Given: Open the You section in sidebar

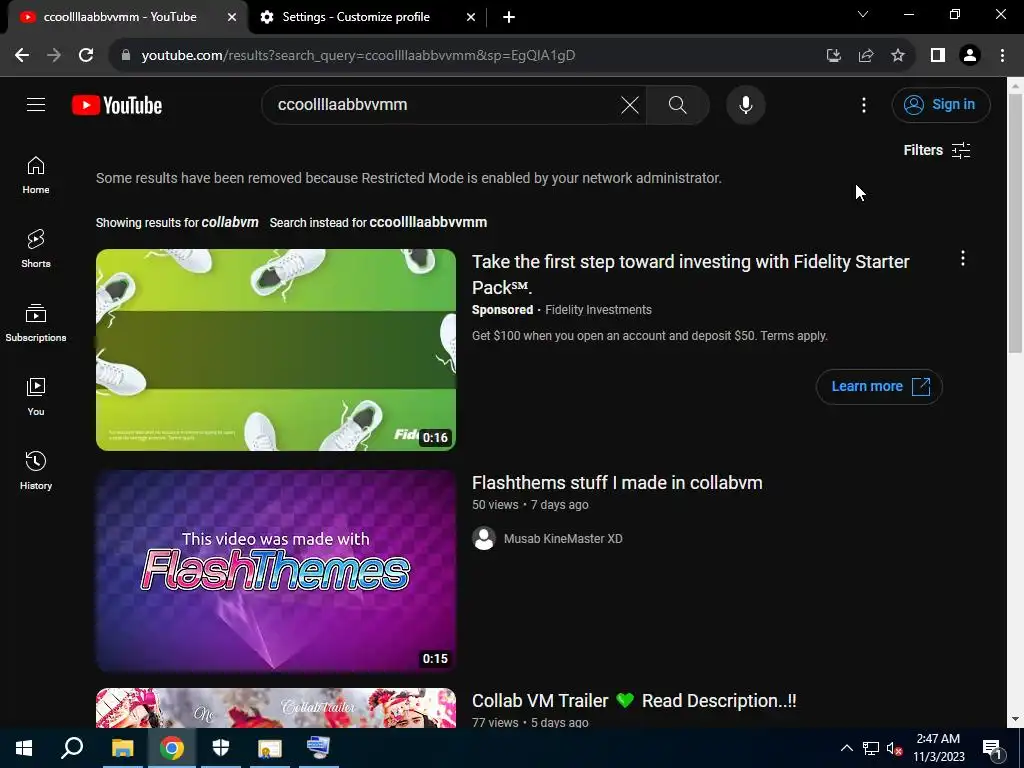Looking at the screenshot, I should 36,396.
